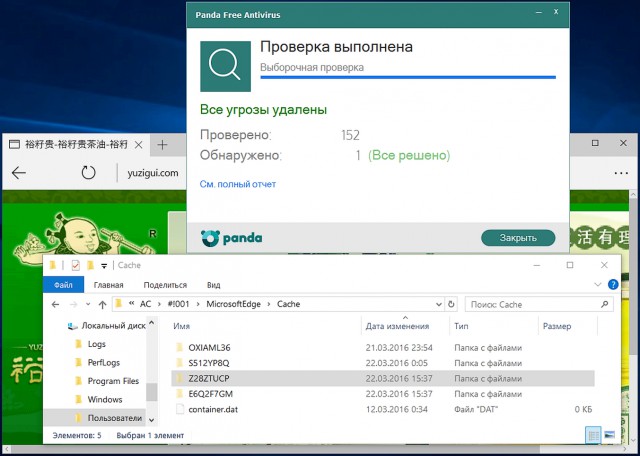Expand the Explorer ribbon with the chevron

click(x=598, y=285)
